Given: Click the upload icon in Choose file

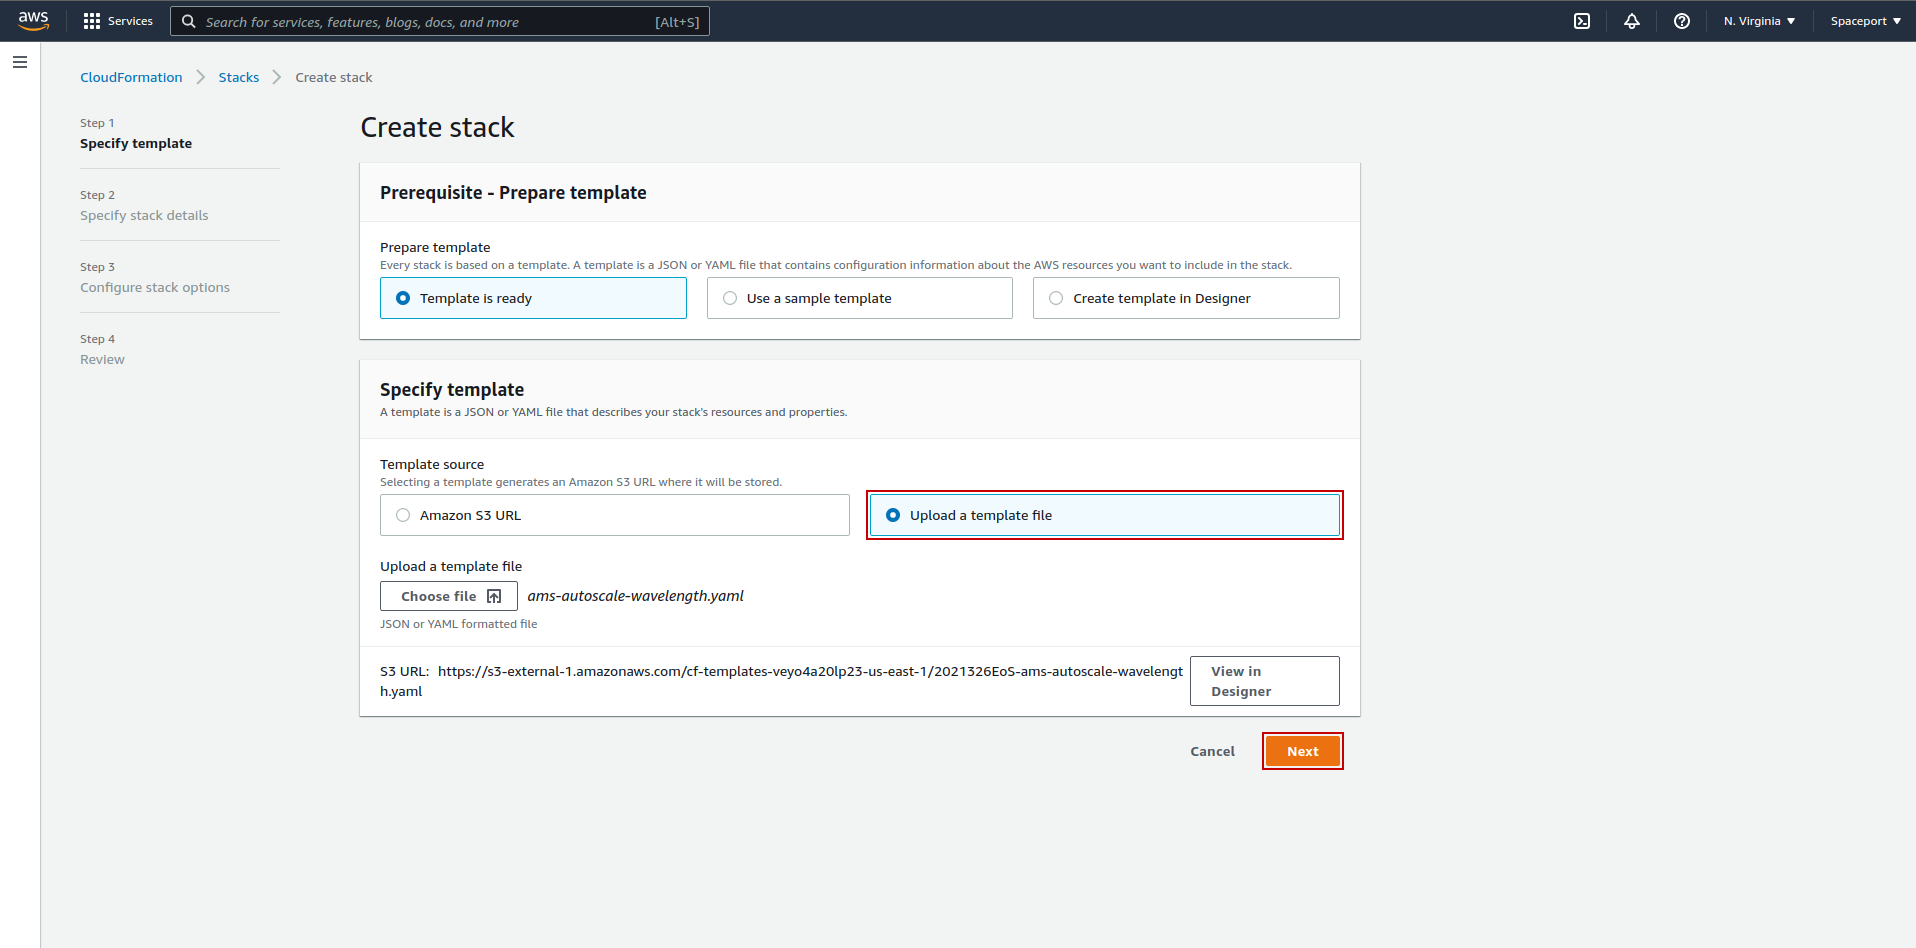Looking at the screenshot, I should 494,596.
